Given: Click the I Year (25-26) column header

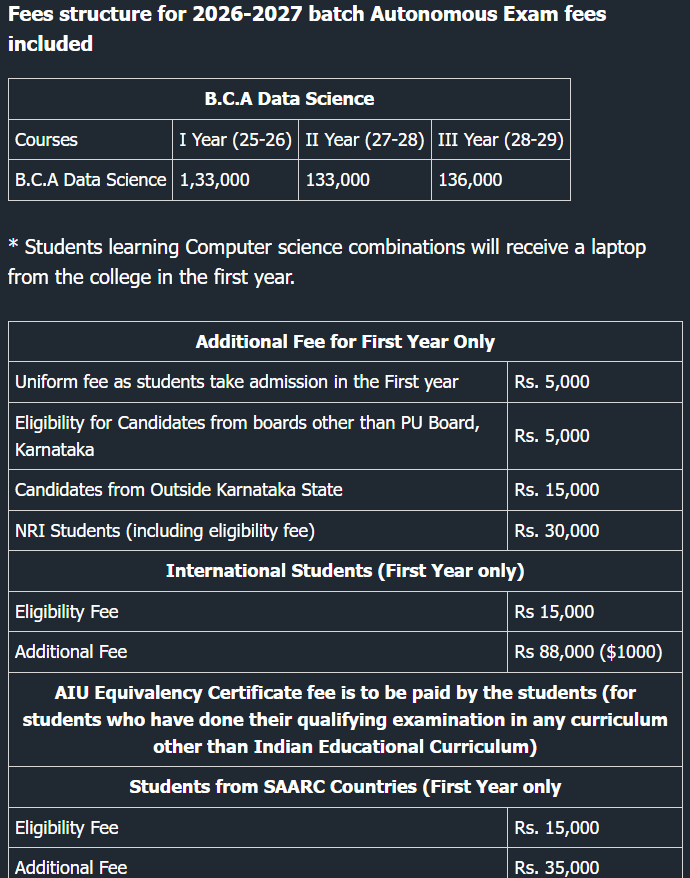Looking at the screenshot, I should click(x=235, y=140).
